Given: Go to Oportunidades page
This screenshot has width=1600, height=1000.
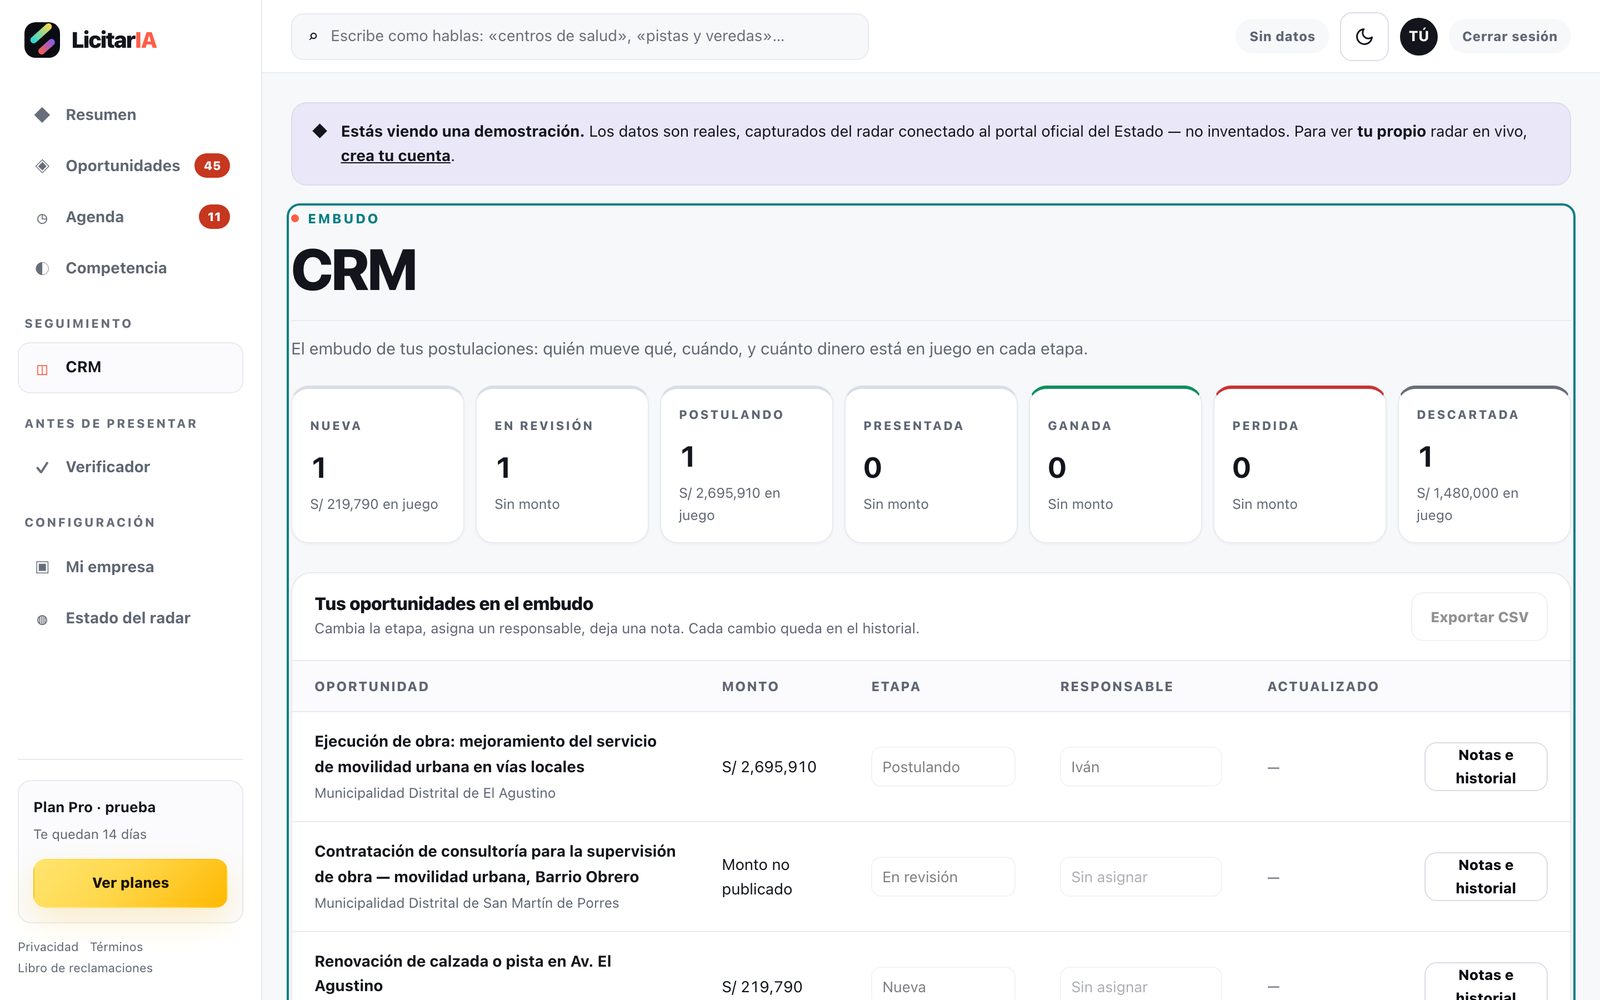Looking at the screenshot, I should 130,166.
